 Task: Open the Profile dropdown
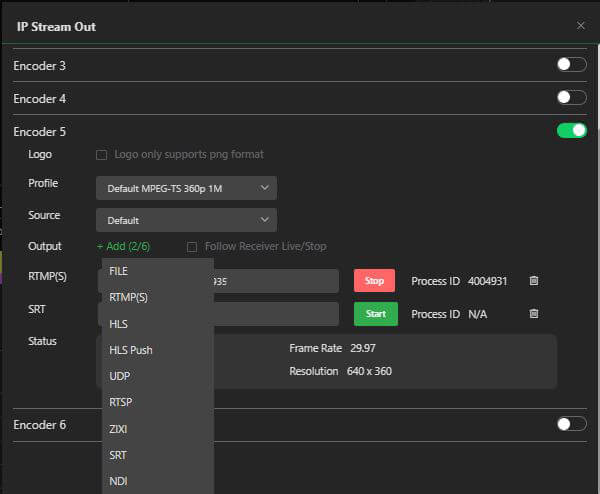pos(186,188)
